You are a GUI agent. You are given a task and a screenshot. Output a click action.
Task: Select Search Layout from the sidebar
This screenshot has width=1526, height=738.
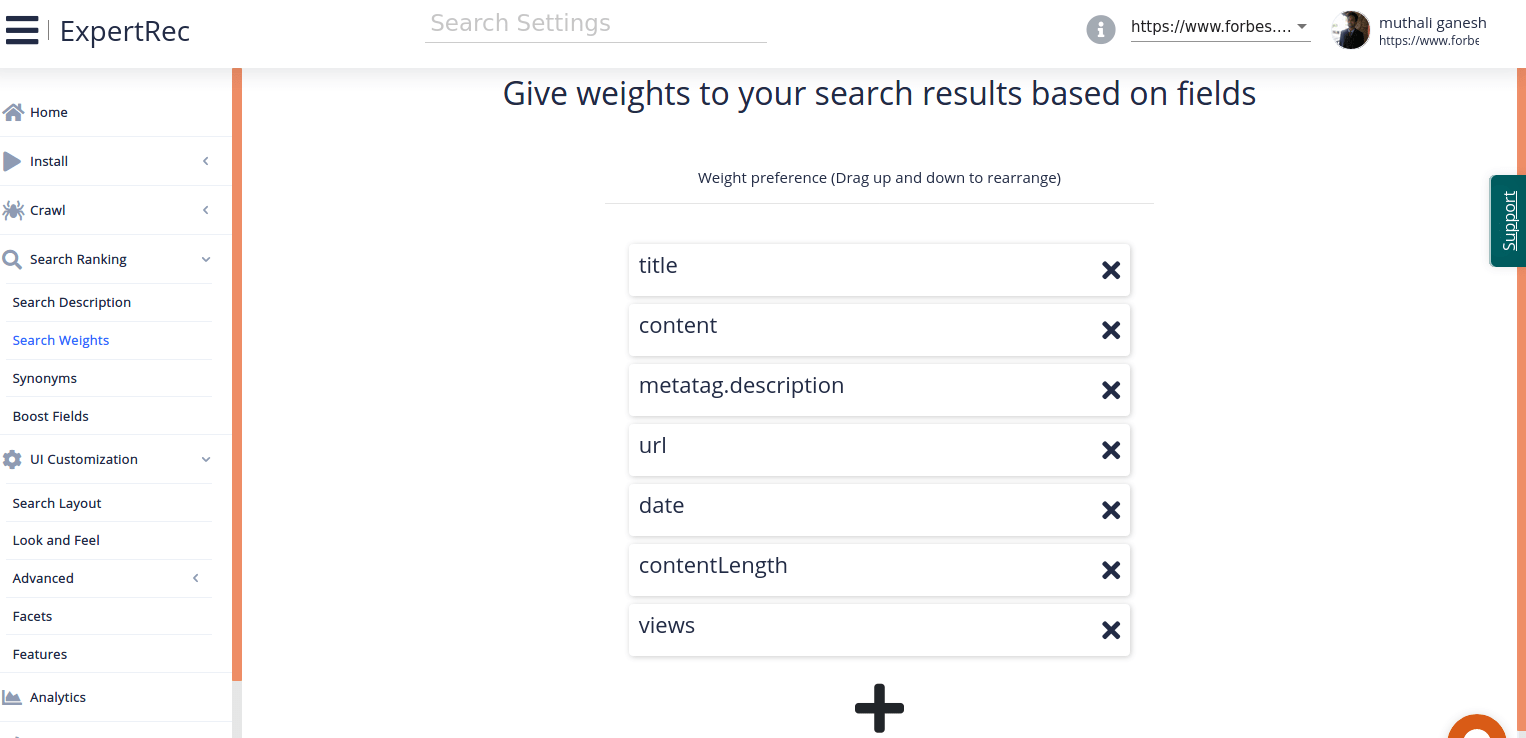pyautogui.click(x=57, y=503)
